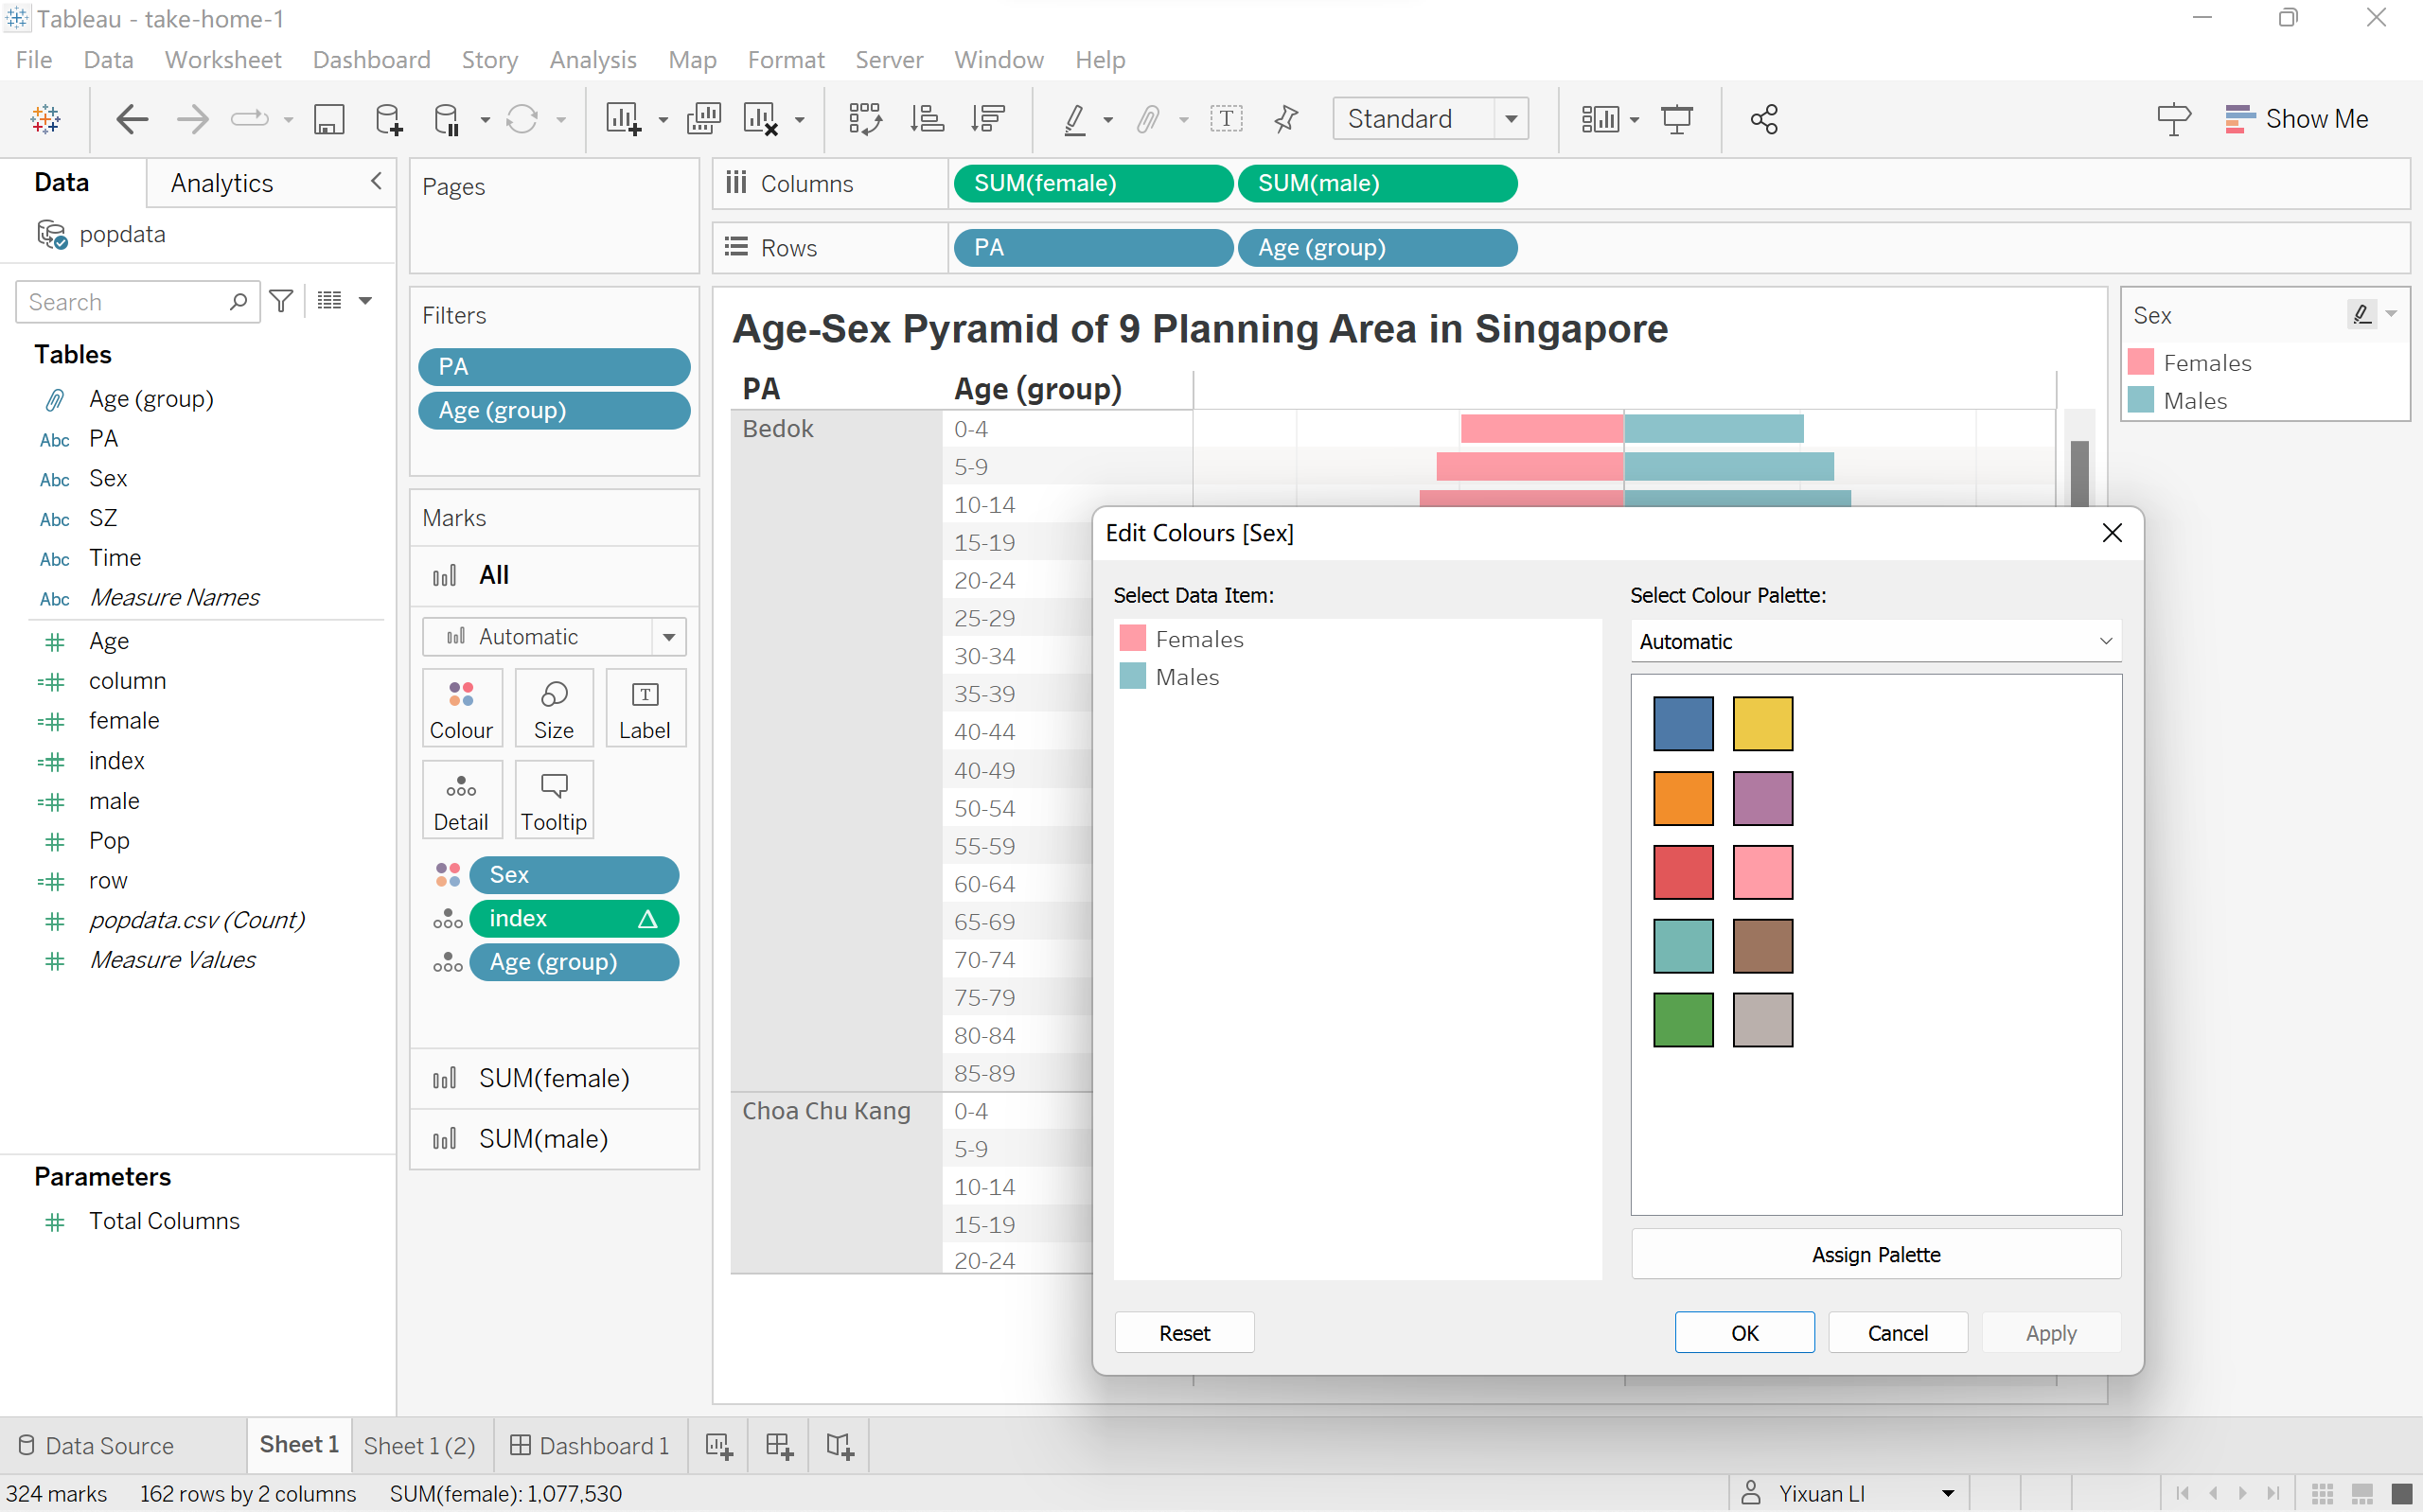Open the Select Colour Palette dropdown
This screenshot has width=2423, height=1512.
coord(1875,641)
